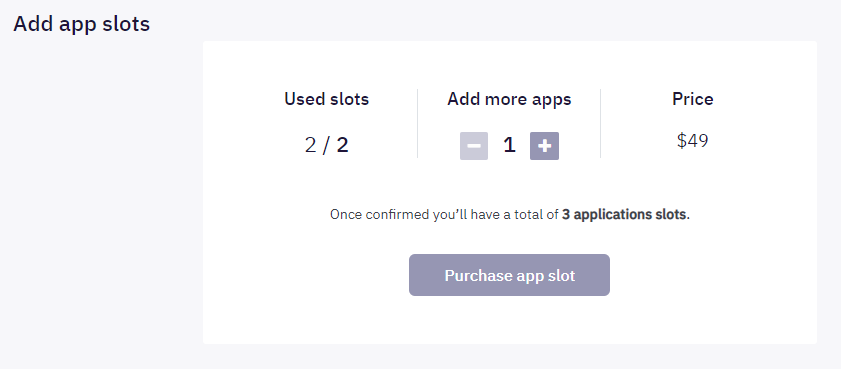Image resolution: width=841 pixels, height=369 pixels.
Task: Click the 'Add more apps' label
Action: [x=509, y=99]
